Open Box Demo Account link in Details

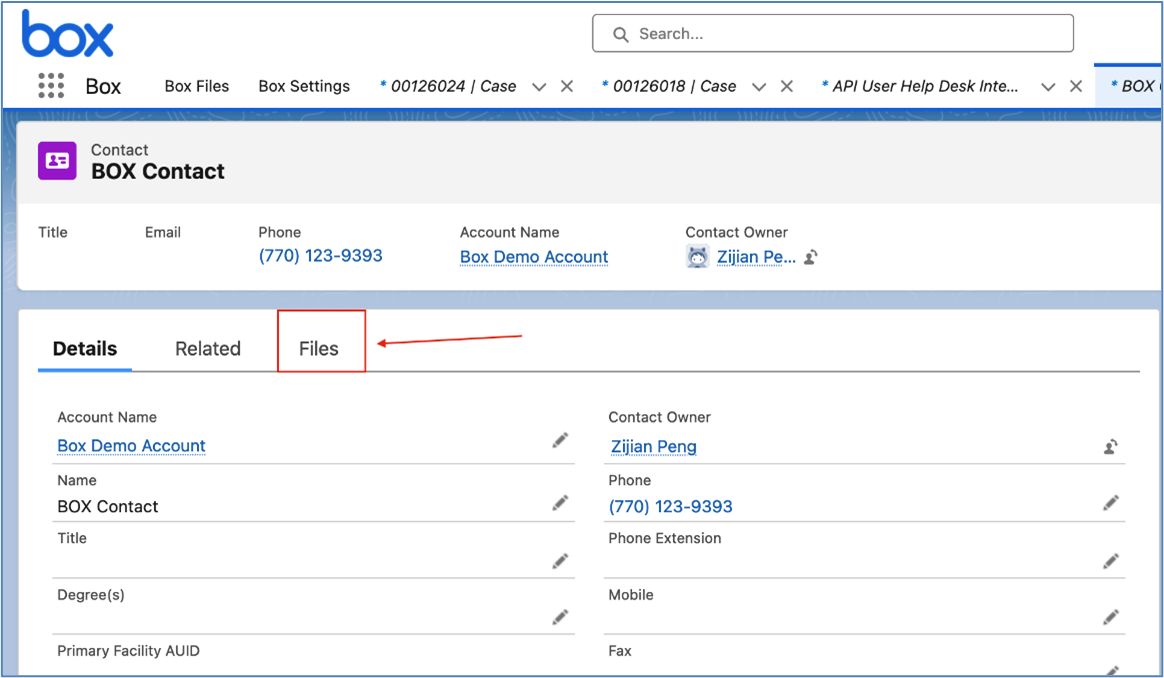(x=131, y=446)
